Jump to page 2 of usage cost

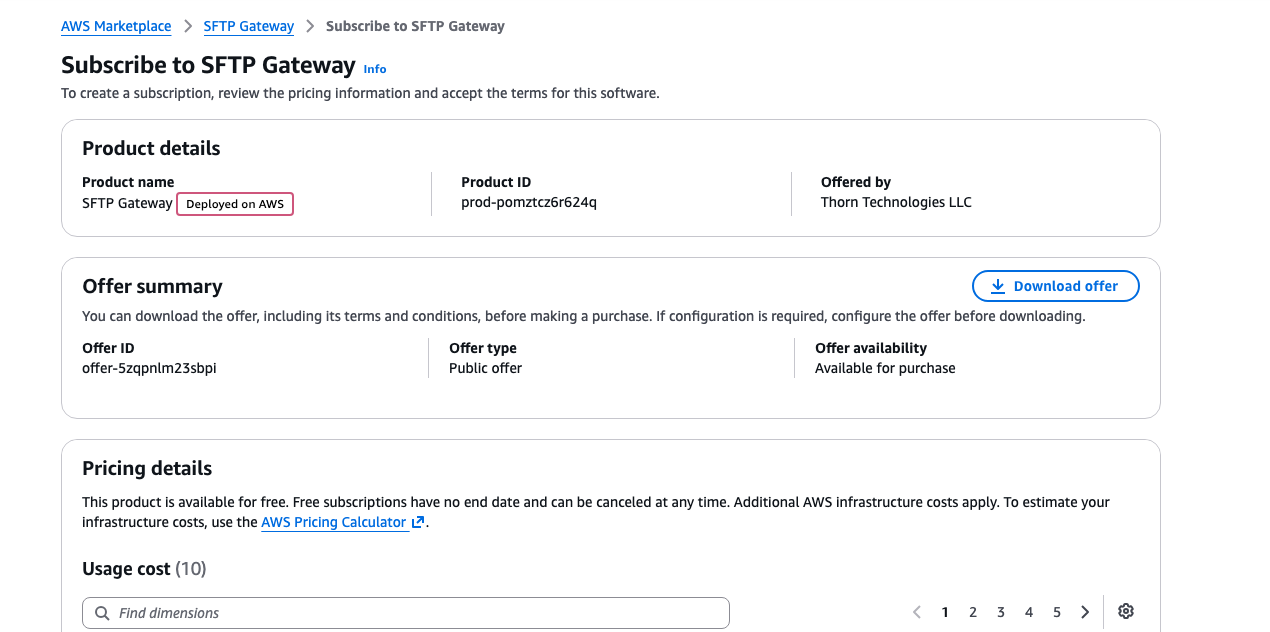[x=973, y=612]
